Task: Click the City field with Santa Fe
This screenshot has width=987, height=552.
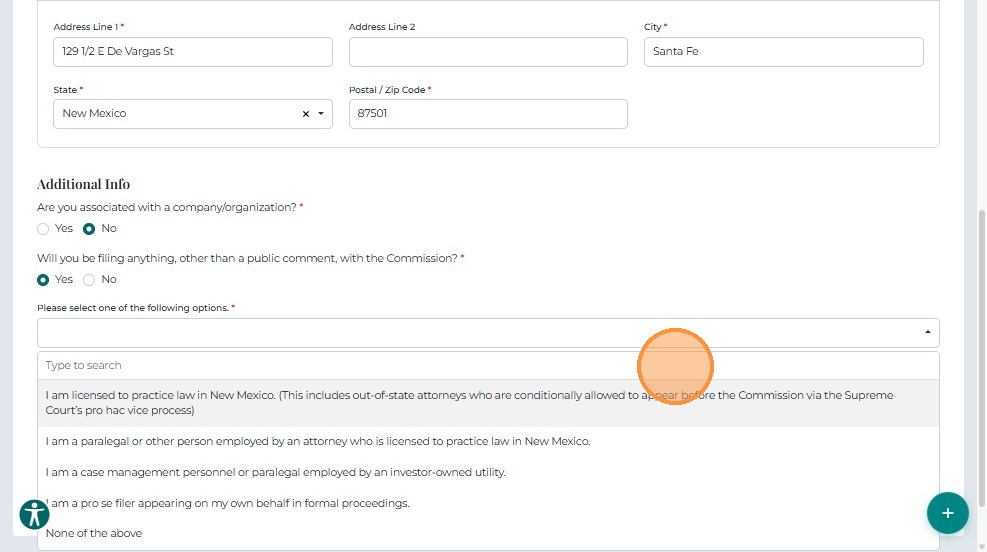Action: (783, 52)
